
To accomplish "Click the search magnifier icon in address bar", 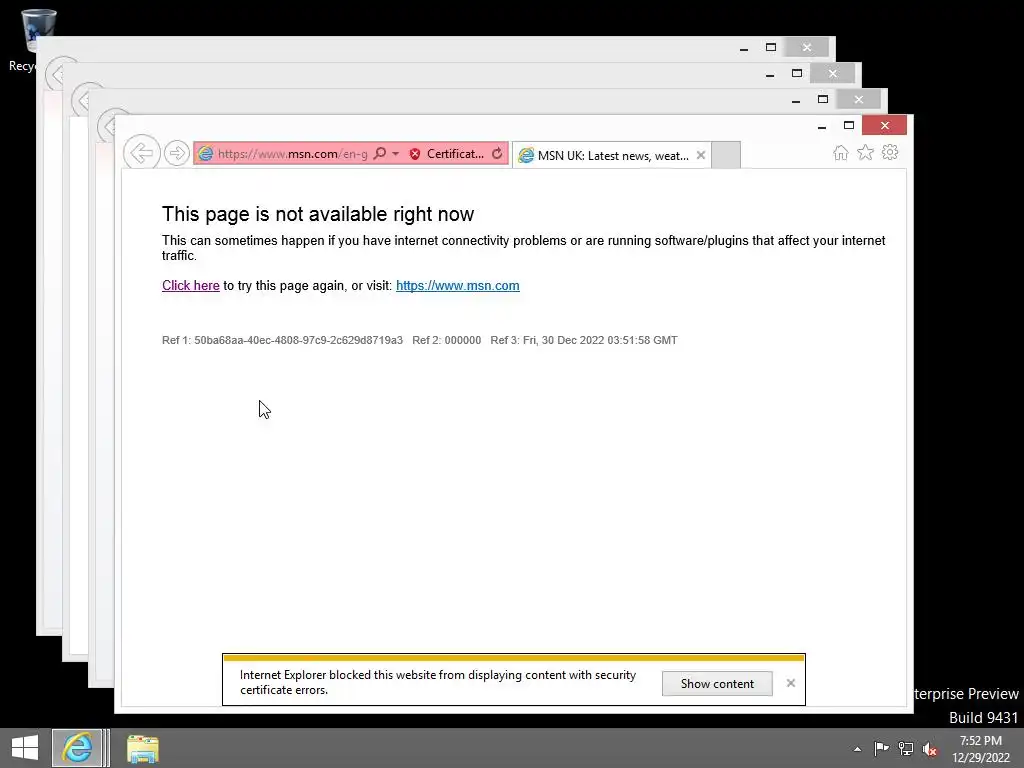I will coord(379,153).
